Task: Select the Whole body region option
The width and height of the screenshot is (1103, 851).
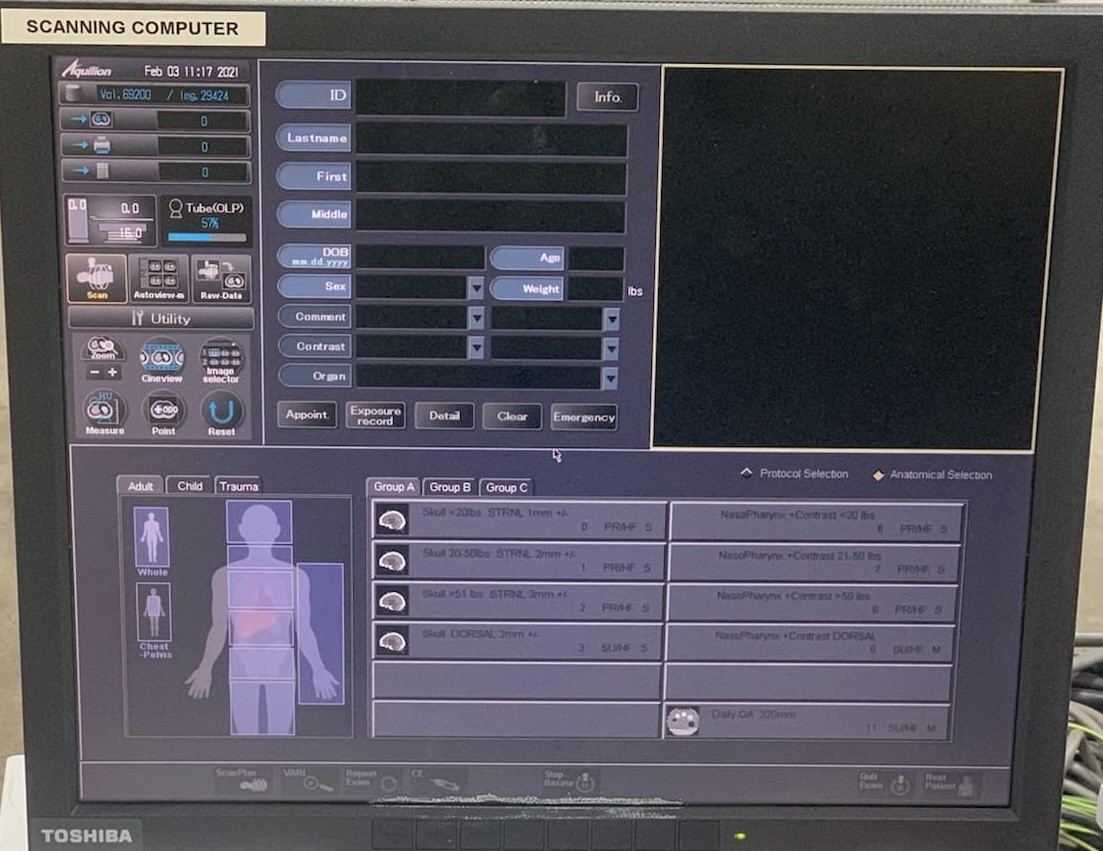Action: coord(152,540)
